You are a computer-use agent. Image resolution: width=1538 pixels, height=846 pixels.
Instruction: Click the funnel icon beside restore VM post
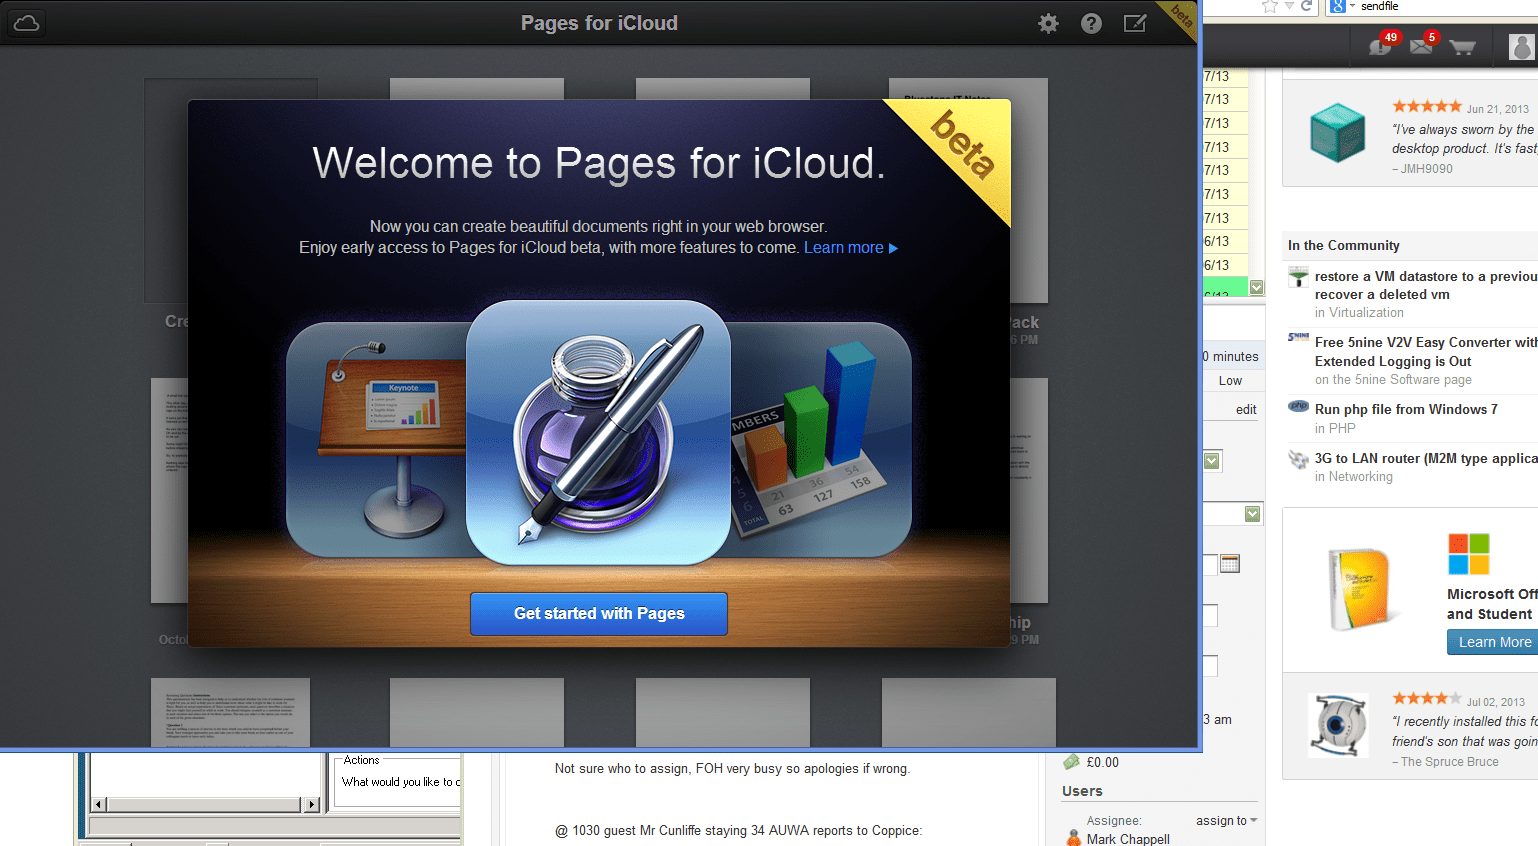point(1298,276)
